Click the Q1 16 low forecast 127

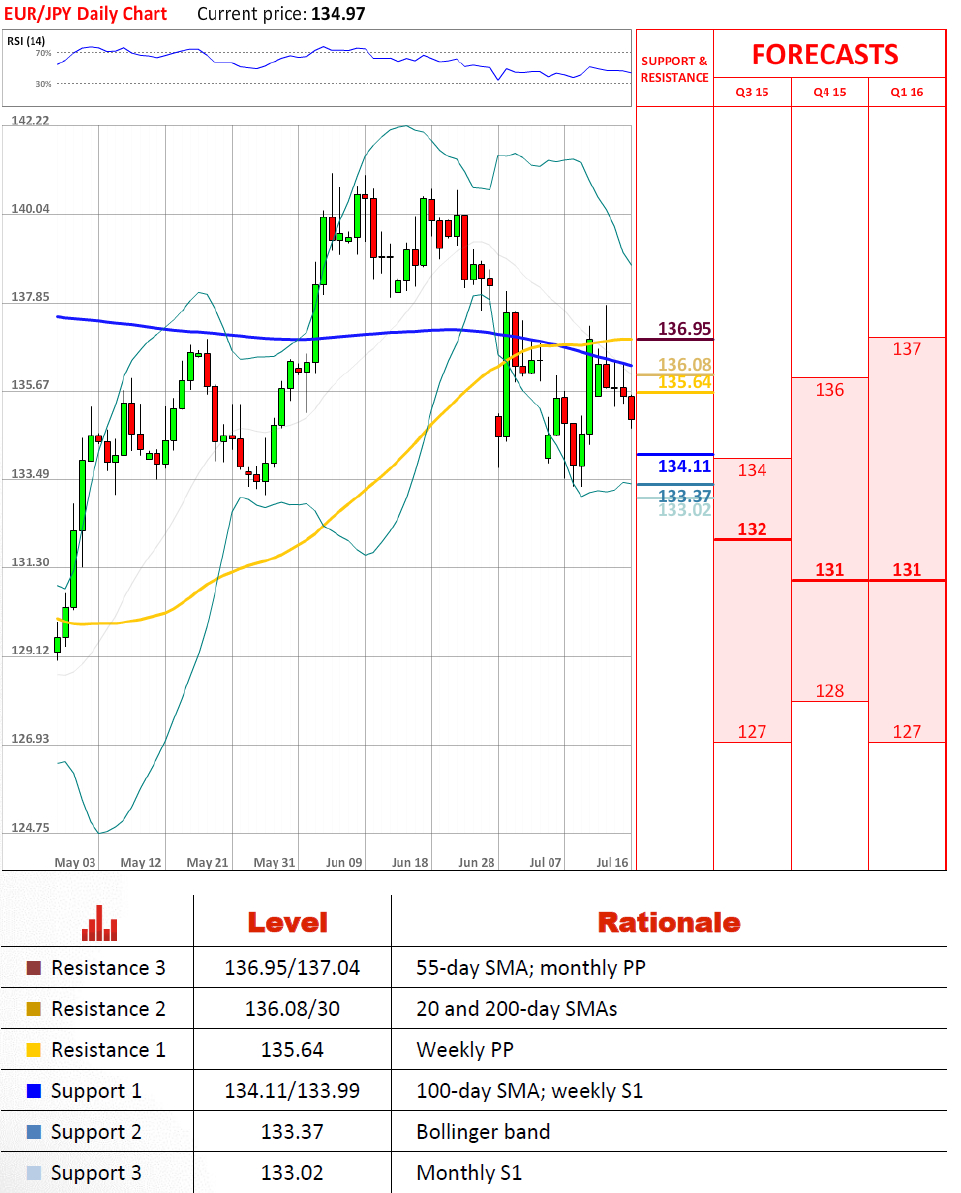pyautogui.click(x=907, y=732)
